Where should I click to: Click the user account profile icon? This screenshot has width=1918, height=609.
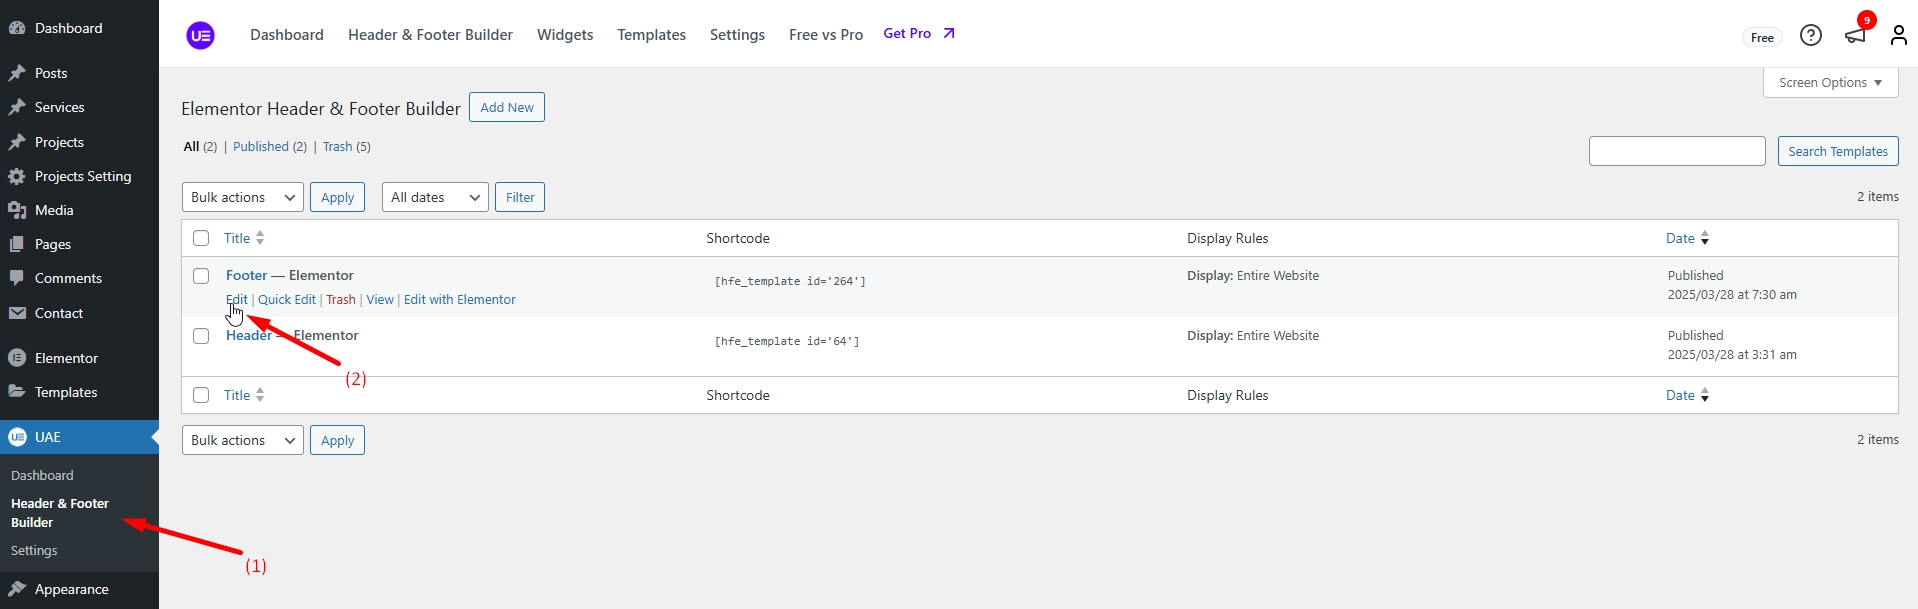coord(1898,36)
